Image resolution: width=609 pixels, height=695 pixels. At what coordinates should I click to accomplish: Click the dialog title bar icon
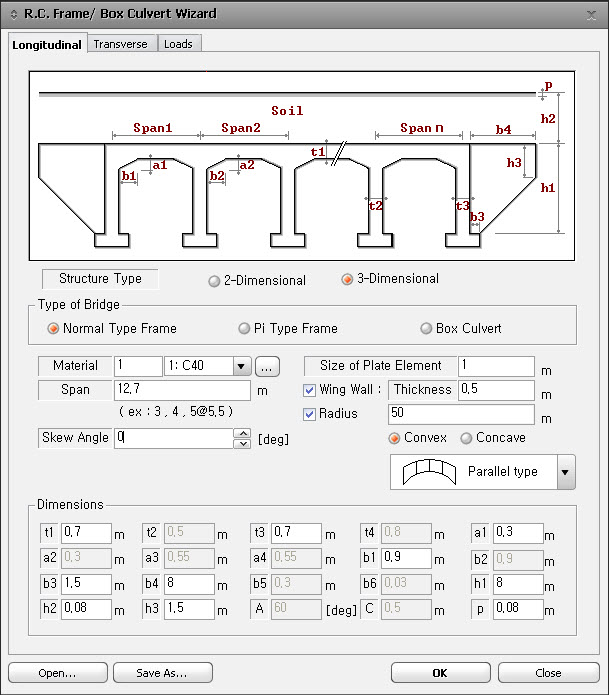12,14
